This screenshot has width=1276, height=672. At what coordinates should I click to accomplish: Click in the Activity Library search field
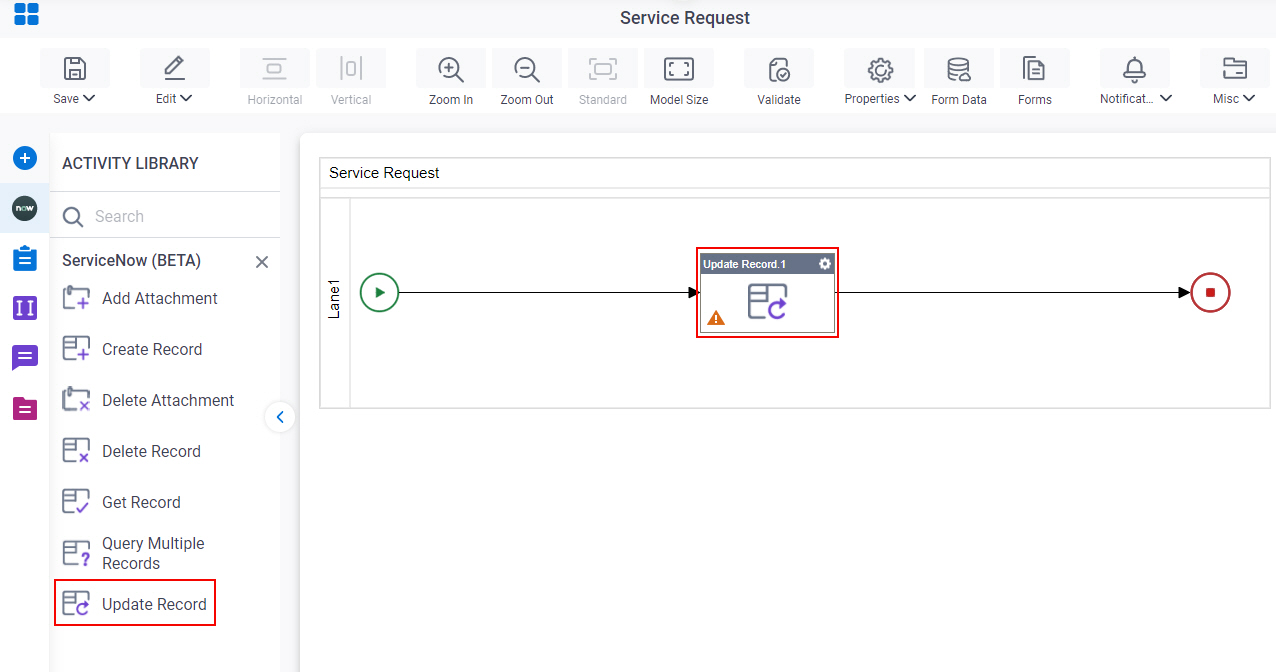(166, 217)
